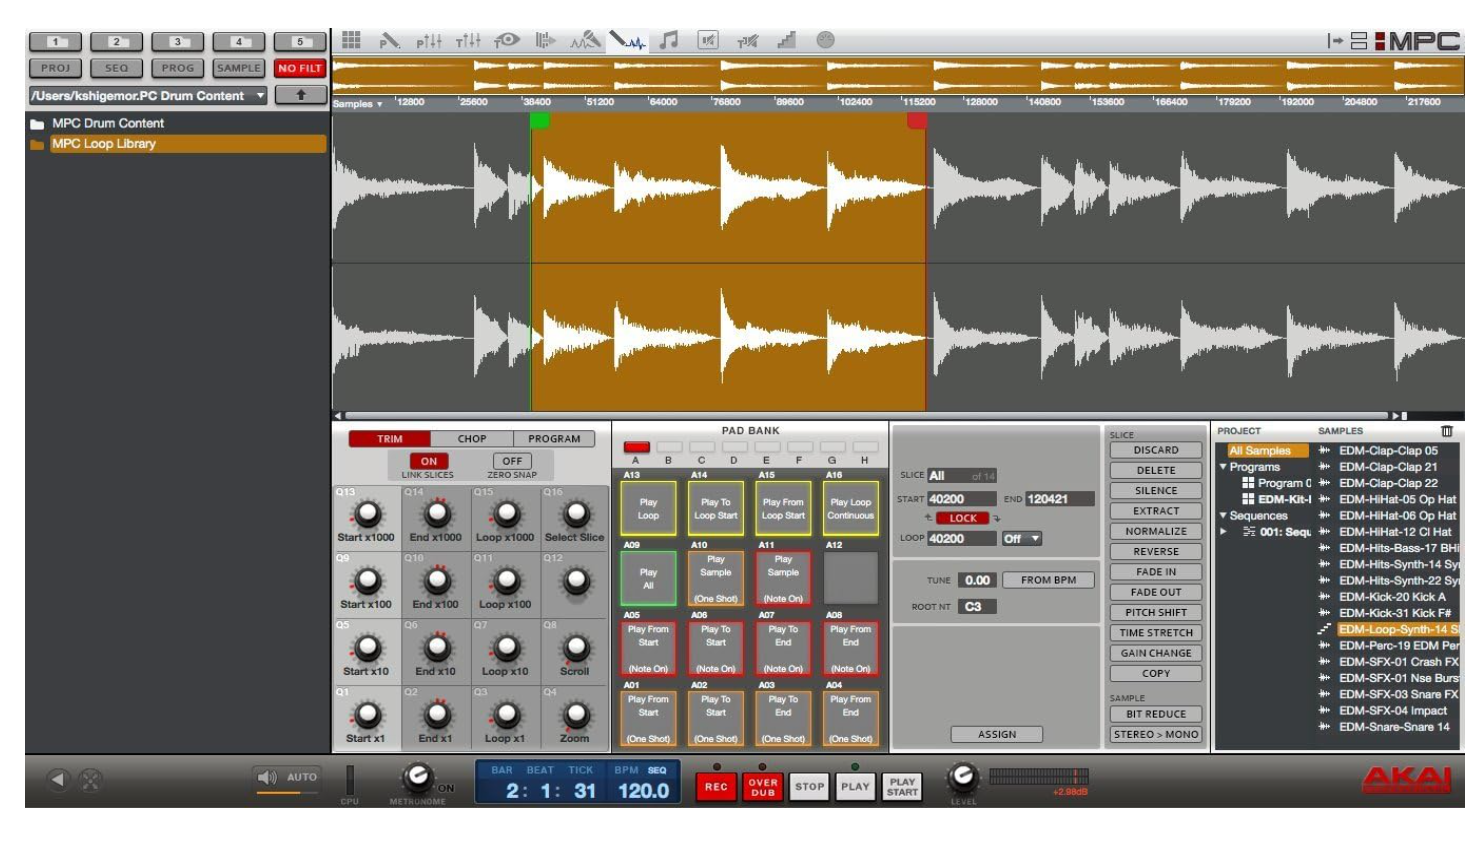Open the Main grid view icon
The height and width of the screenshot is (841, 1480).
tap(351, 40)
